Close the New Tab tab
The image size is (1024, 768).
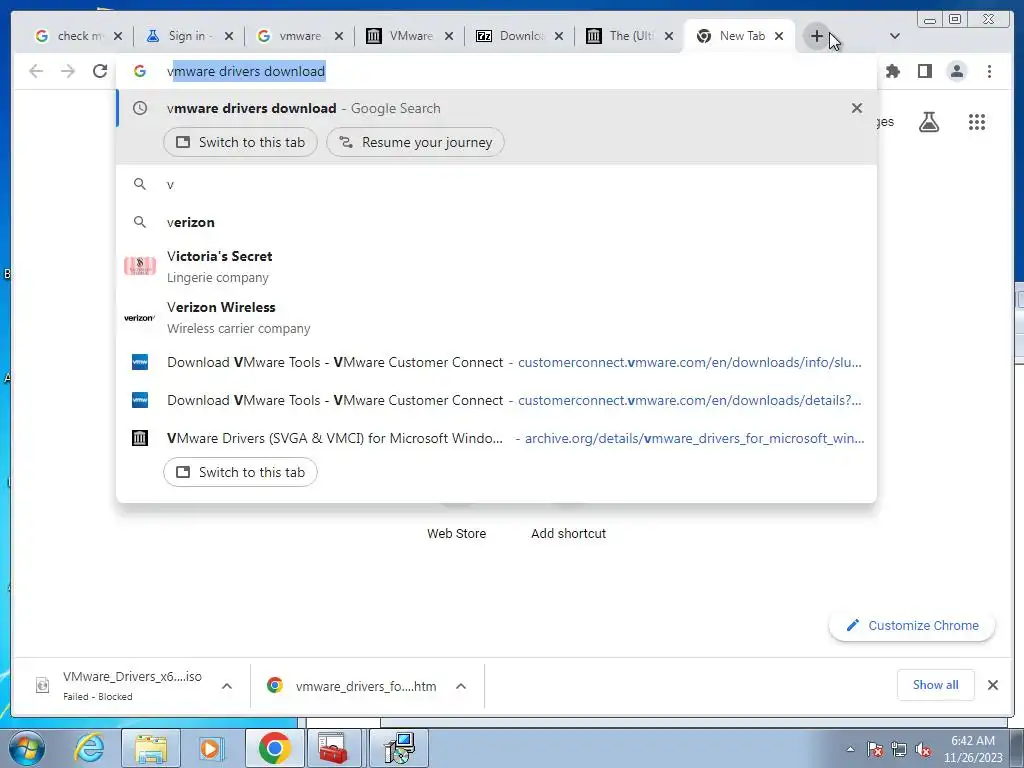point(778,36)
